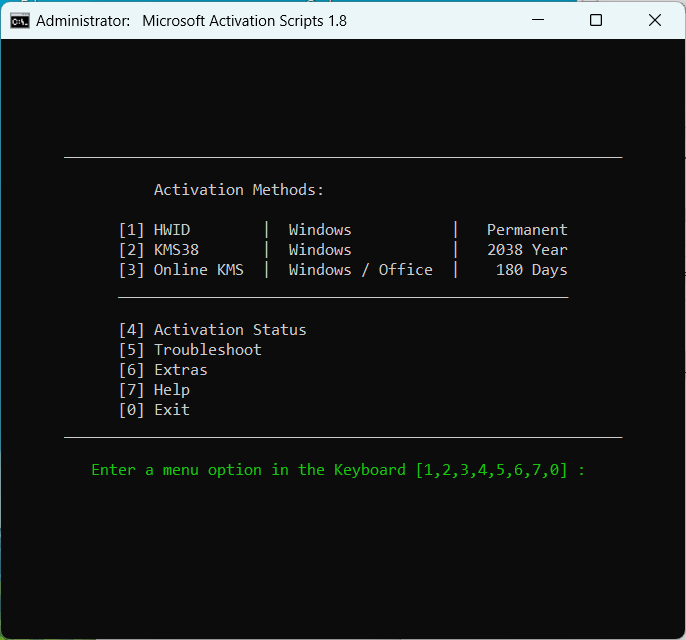The image size is (686, 640).
Task: Click 'Windows' in the KMS38 row
Action: click(x=320, y=250)
